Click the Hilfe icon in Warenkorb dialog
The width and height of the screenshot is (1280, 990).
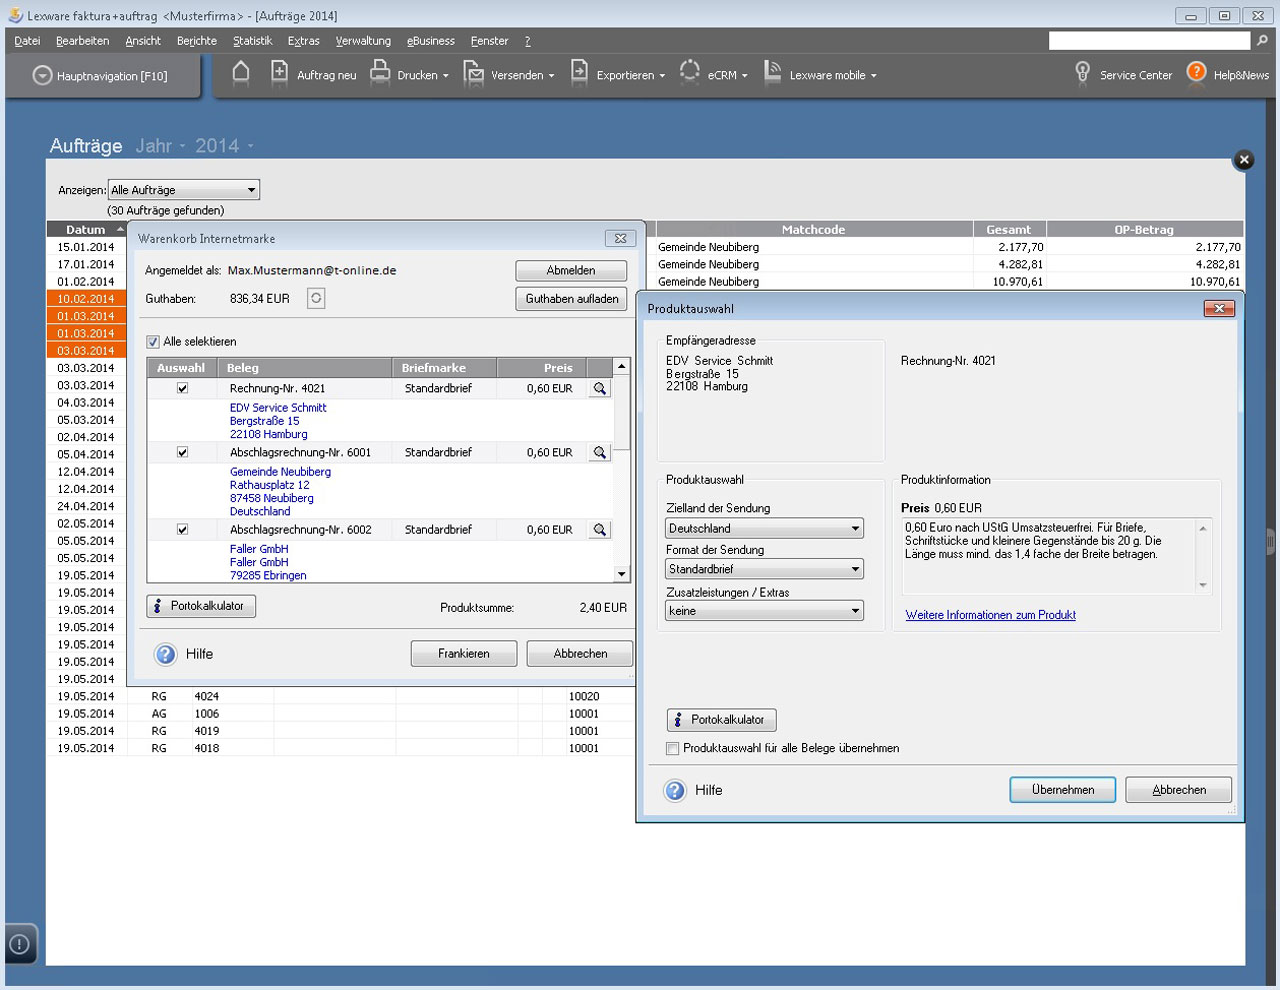pyautogui.click(x=166, y=654)
